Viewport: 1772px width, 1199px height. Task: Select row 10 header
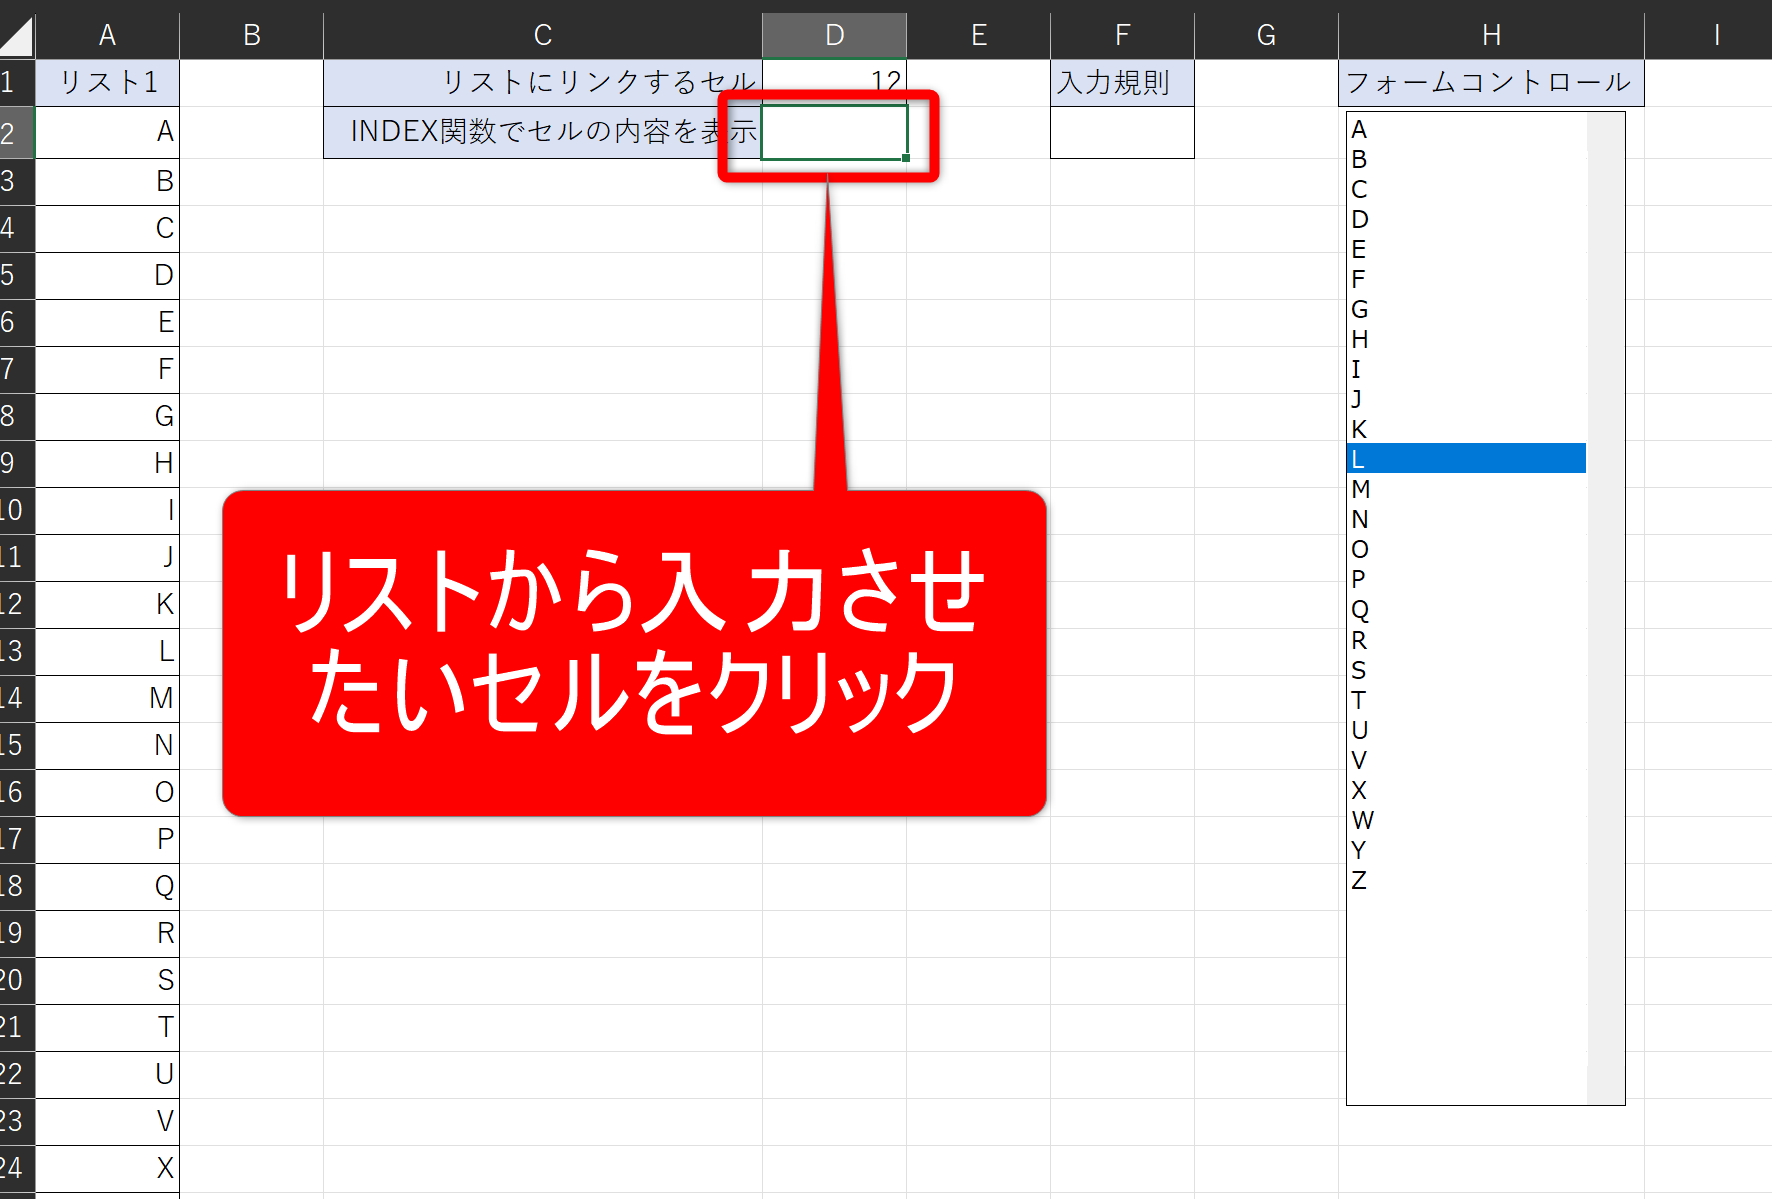pos(16,511)
